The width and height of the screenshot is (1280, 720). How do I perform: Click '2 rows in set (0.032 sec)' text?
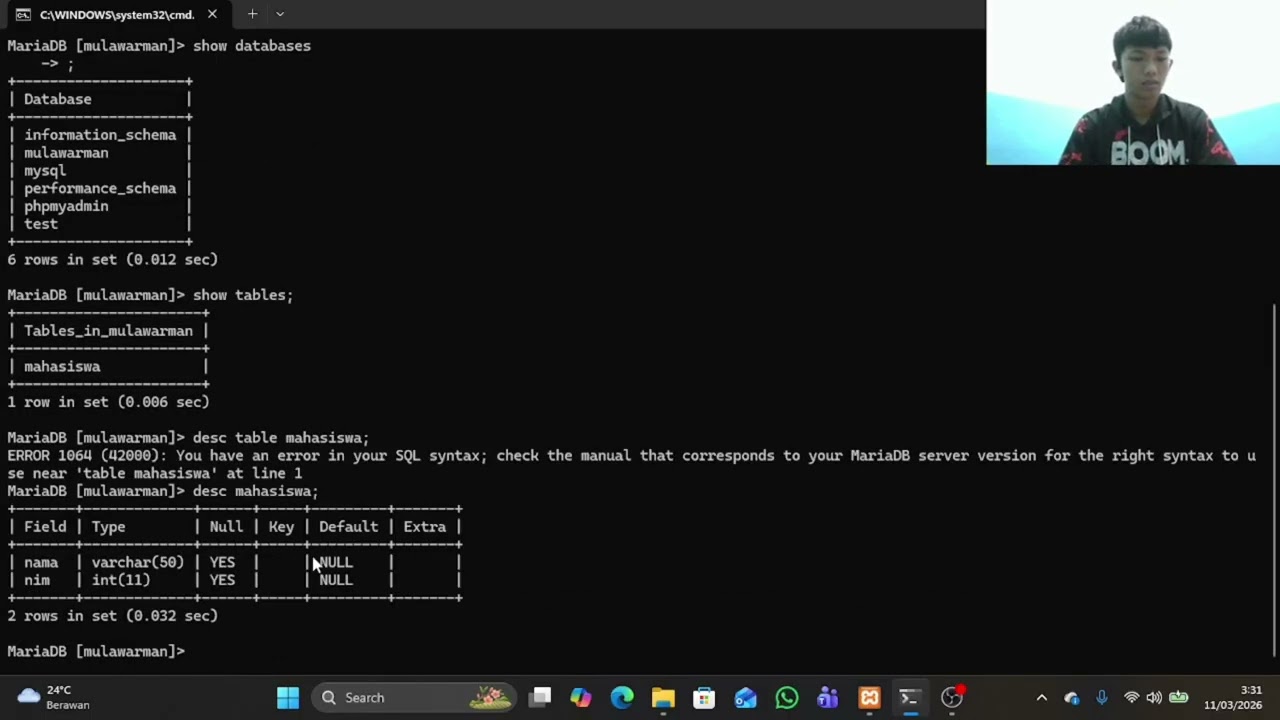(x=112, y=616)
